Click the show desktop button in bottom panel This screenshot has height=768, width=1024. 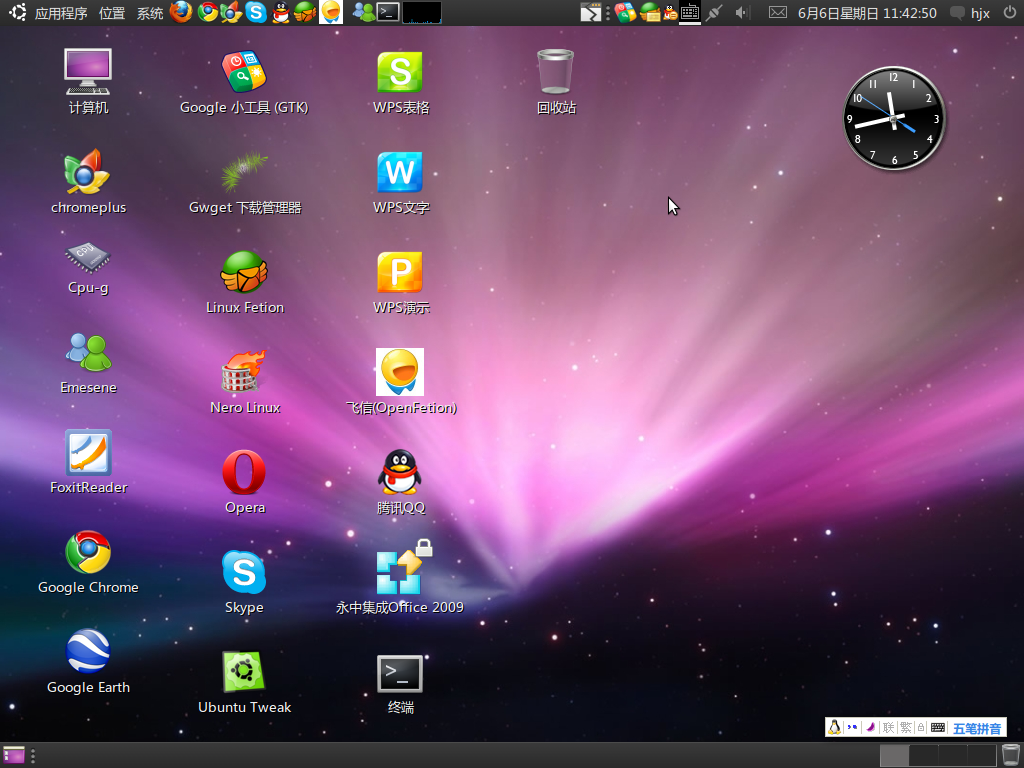point(14,755)
